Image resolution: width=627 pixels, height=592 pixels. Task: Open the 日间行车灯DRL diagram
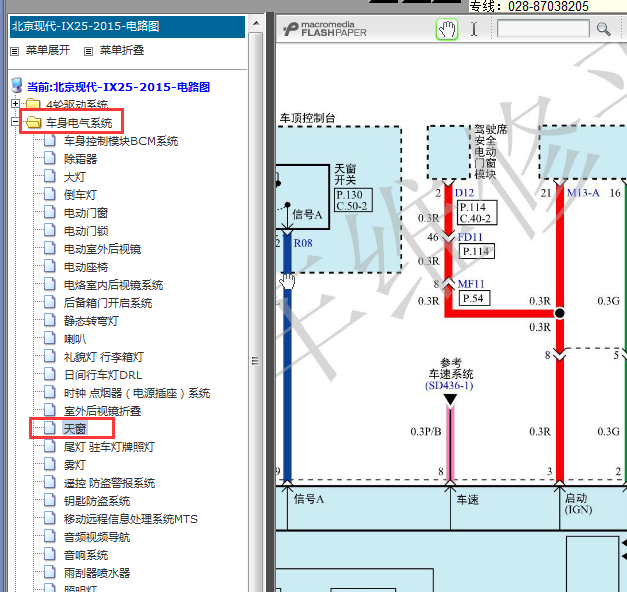click(103, 375)
